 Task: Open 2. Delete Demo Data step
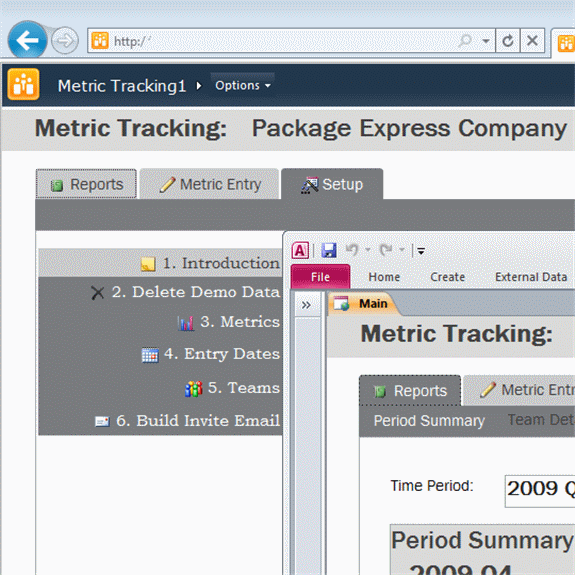(x=161, y=292)
